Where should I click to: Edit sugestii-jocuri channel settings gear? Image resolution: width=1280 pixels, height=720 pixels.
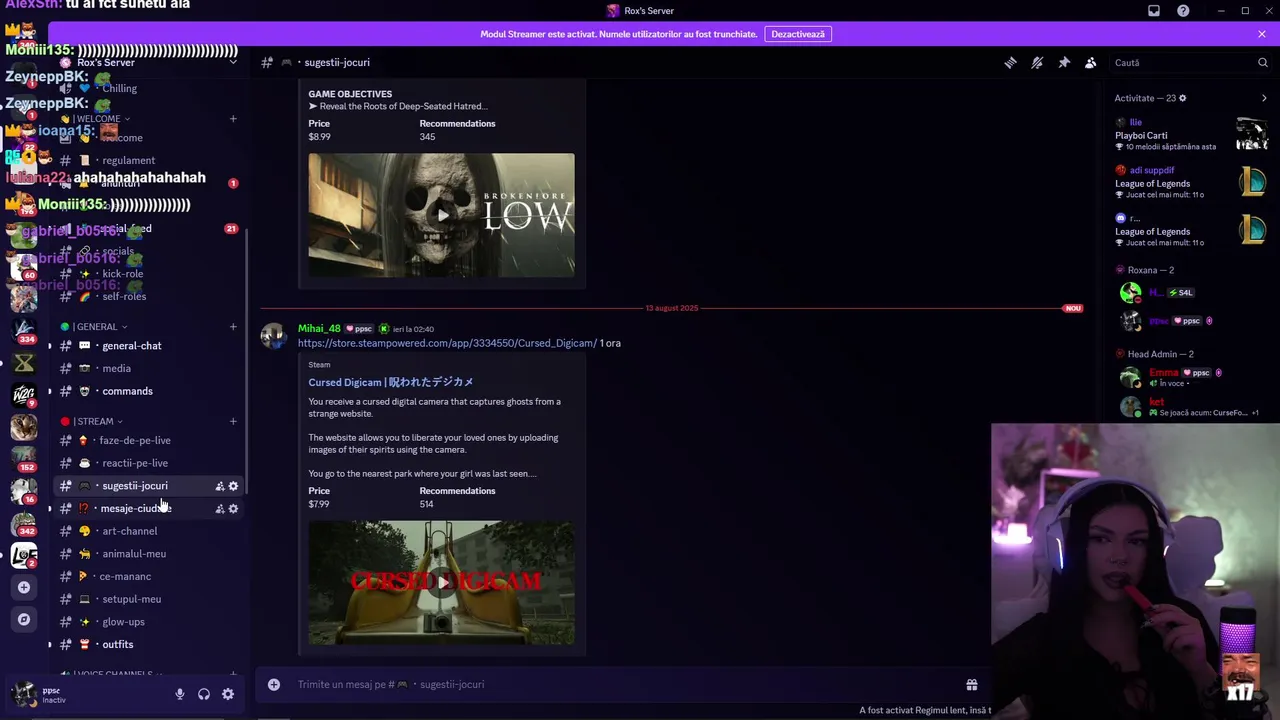click(234, 486)
